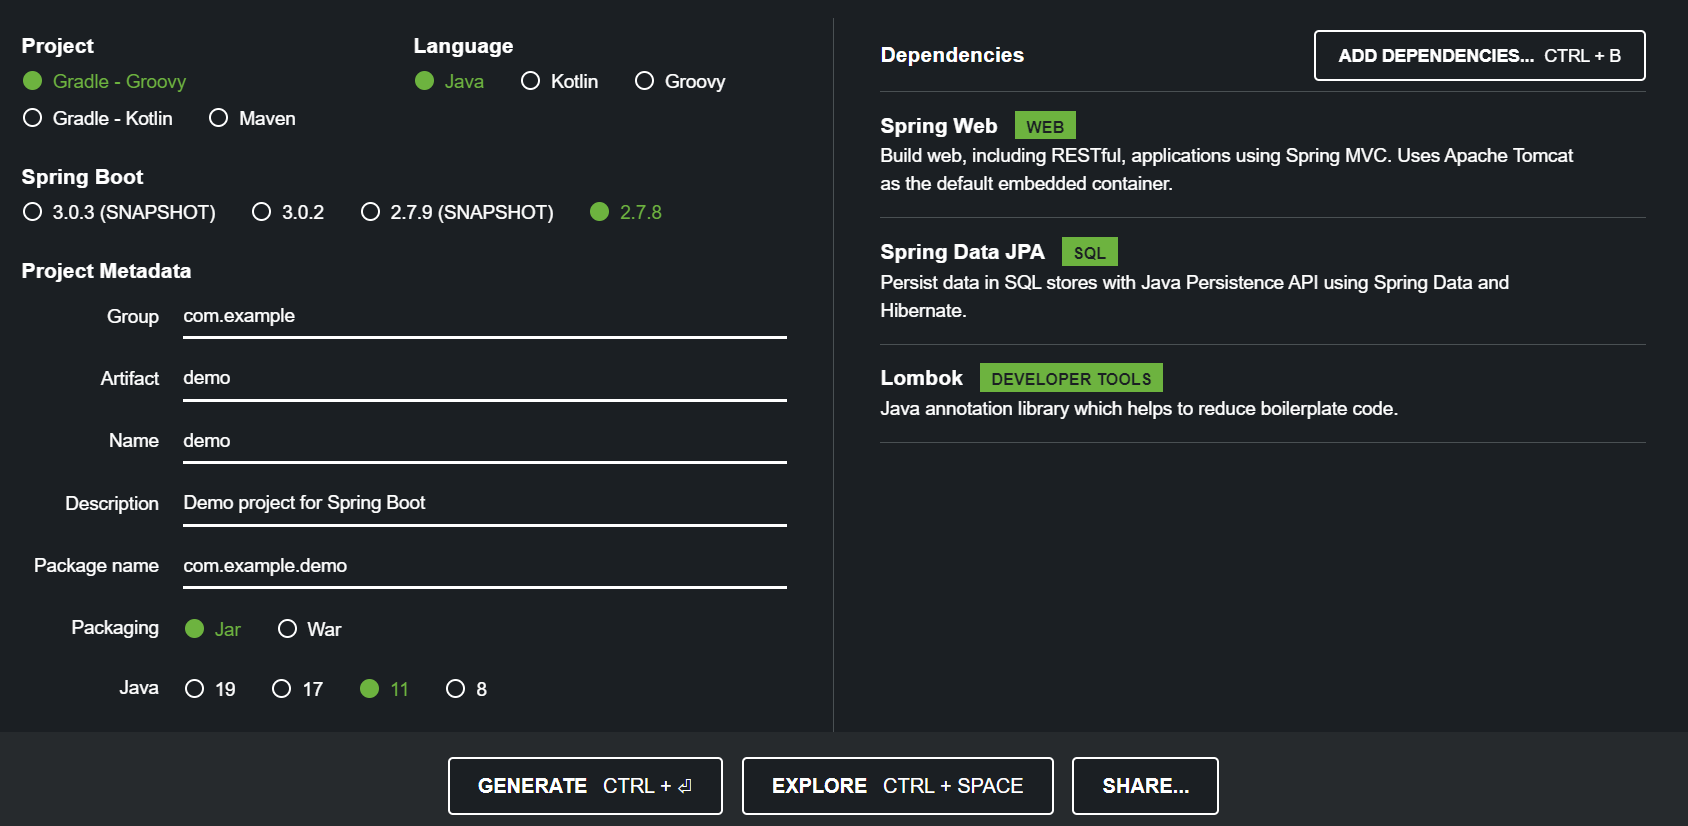Explore the generated project
1688x826 pixels.
point(897,786)
